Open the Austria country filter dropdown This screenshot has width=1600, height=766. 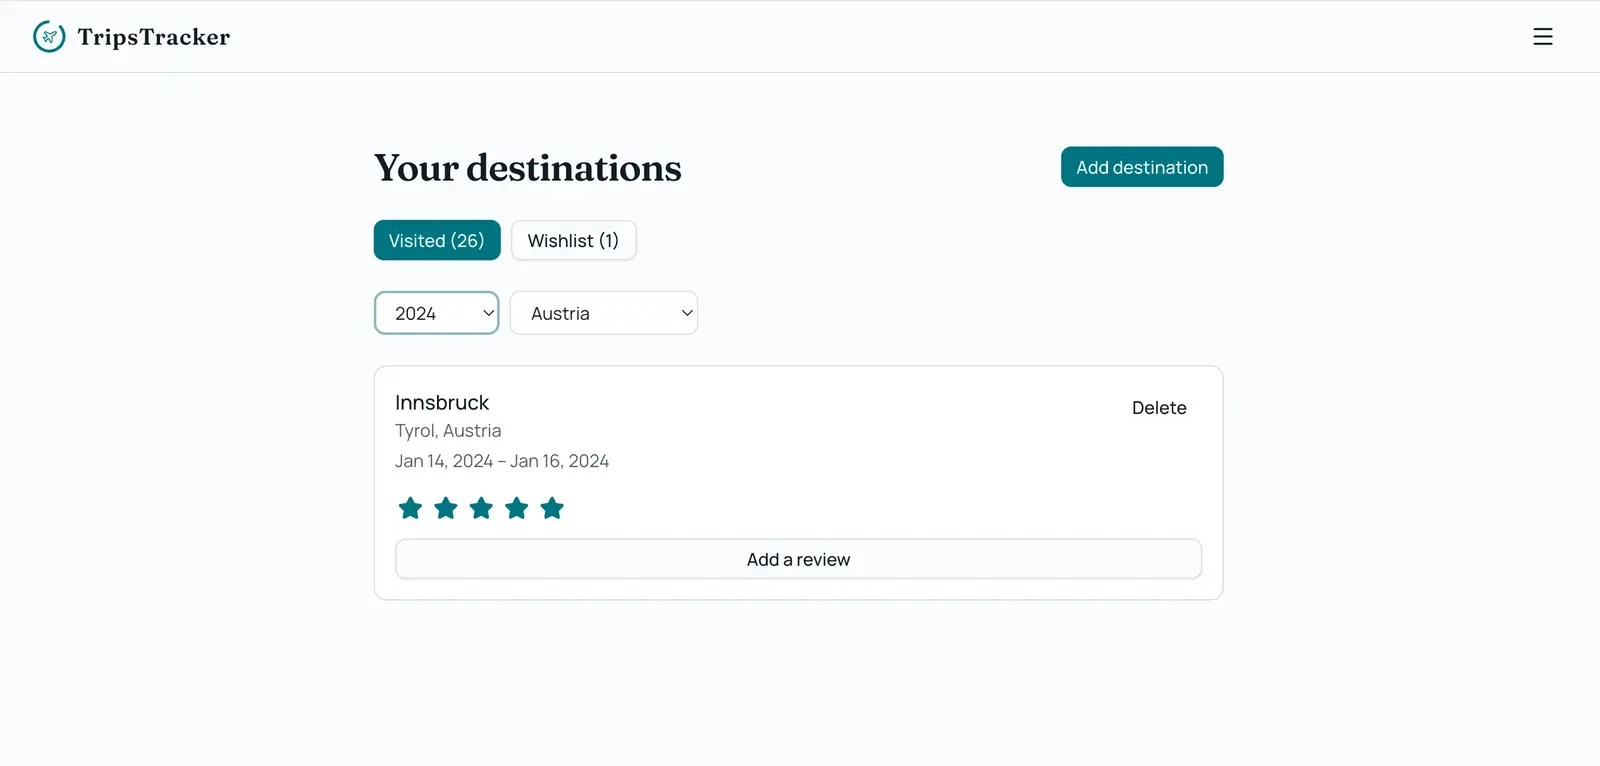pos(604,313)
